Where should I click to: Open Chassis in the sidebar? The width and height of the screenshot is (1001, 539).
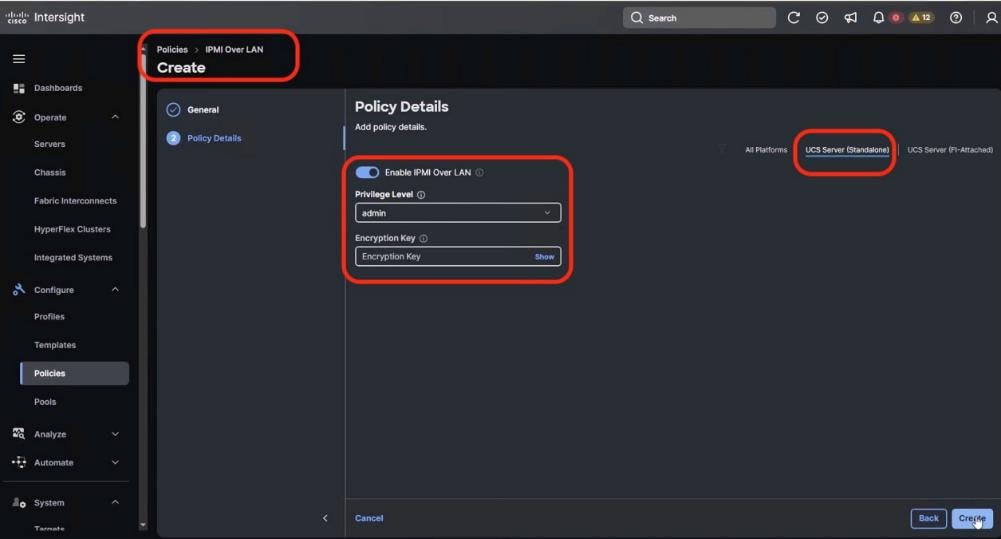click(50, 172)
